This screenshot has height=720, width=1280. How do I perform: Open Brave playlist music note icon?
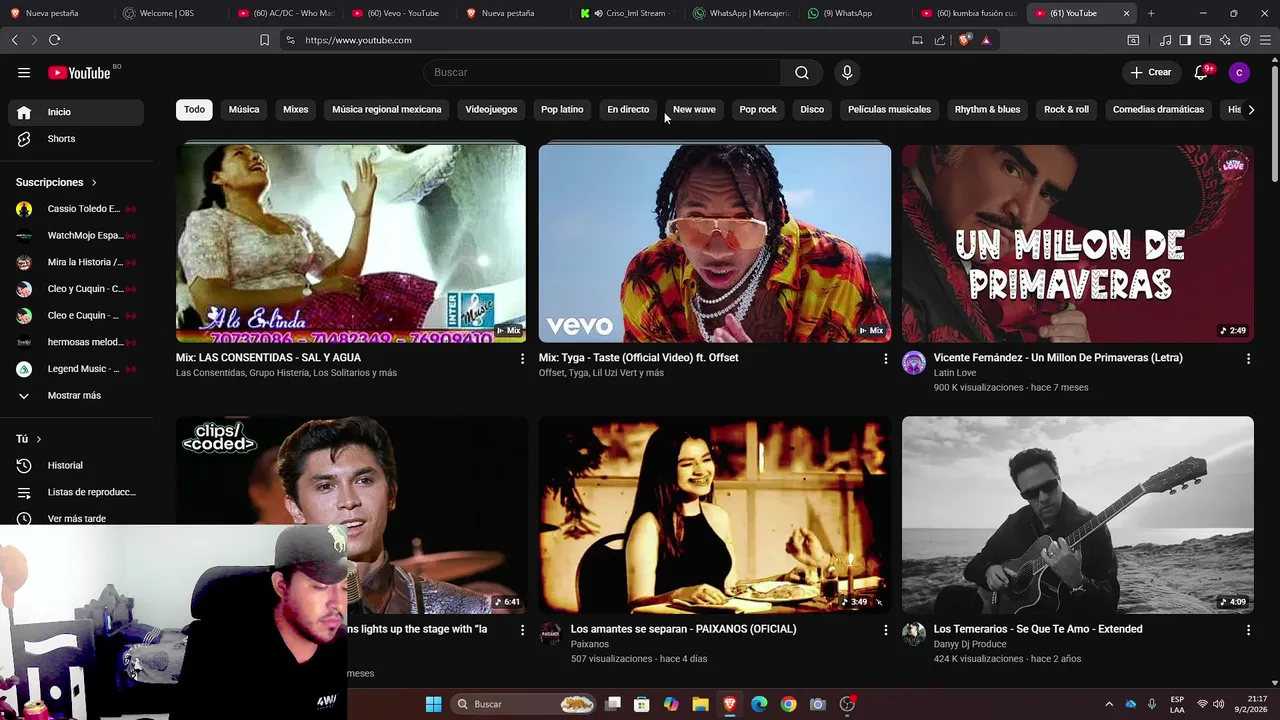pyautogui.click(x=1165, y=40)
